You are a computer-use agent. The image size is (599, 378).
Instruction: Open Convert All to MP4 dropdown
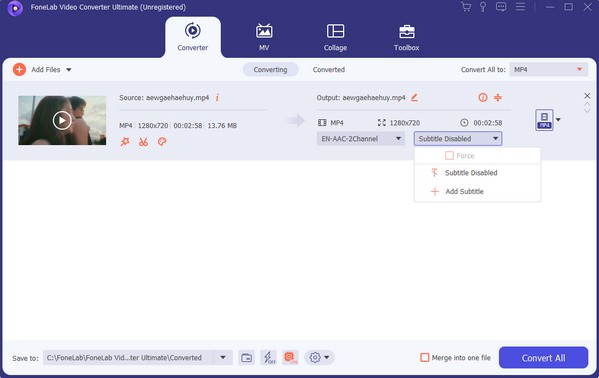point(548,70)
